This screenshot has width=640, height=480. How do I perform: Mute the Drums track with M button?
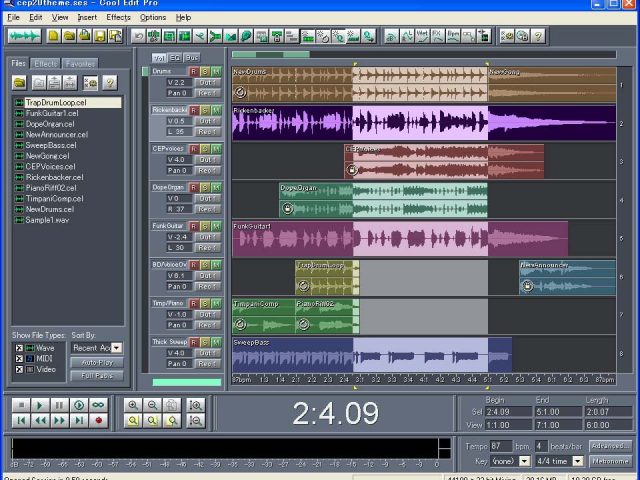[x=216, y=72]
